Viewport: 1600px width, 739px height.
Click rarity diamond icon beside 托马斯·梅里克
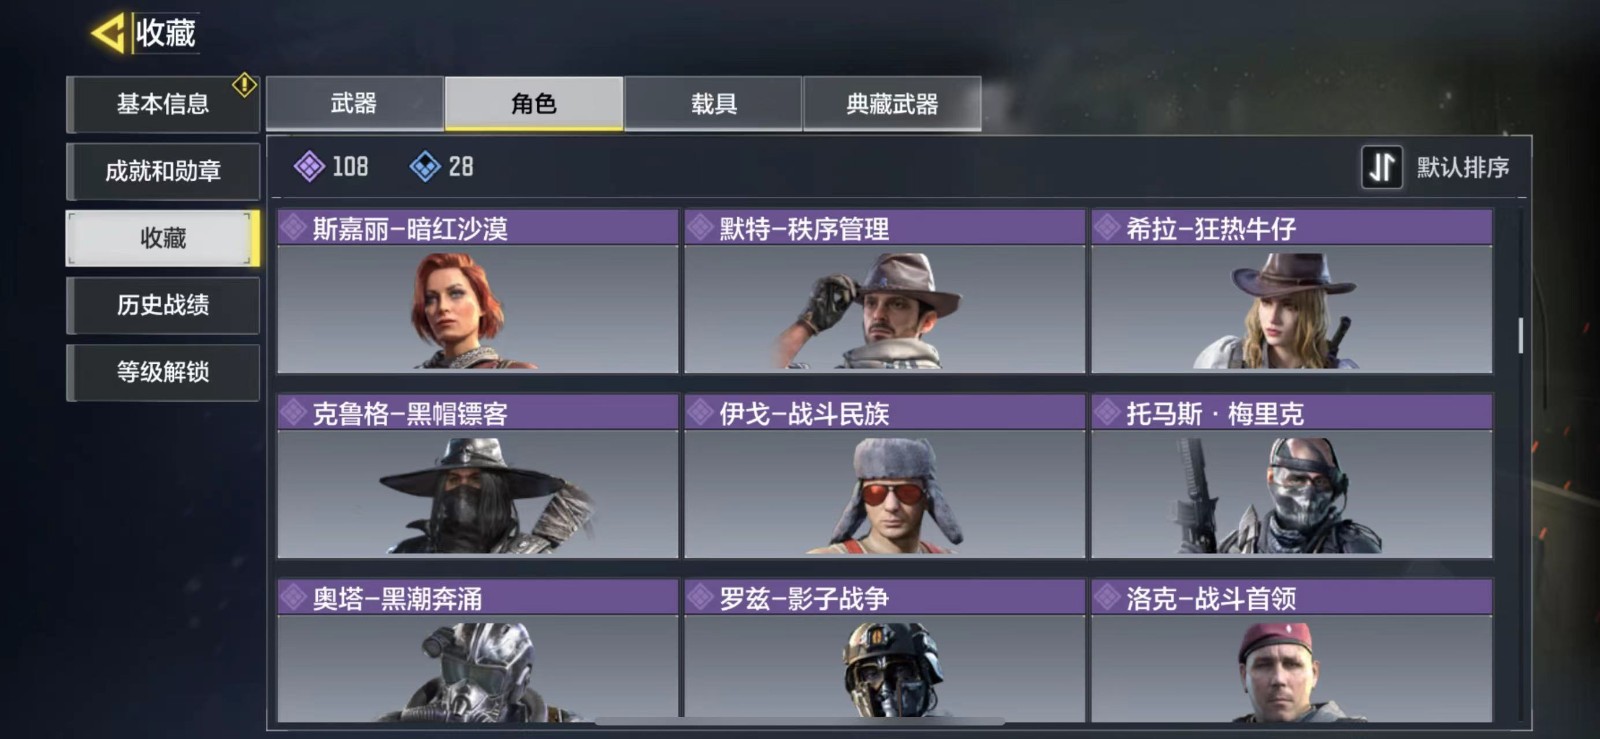pyautogui.click(x=1106, y=412)
